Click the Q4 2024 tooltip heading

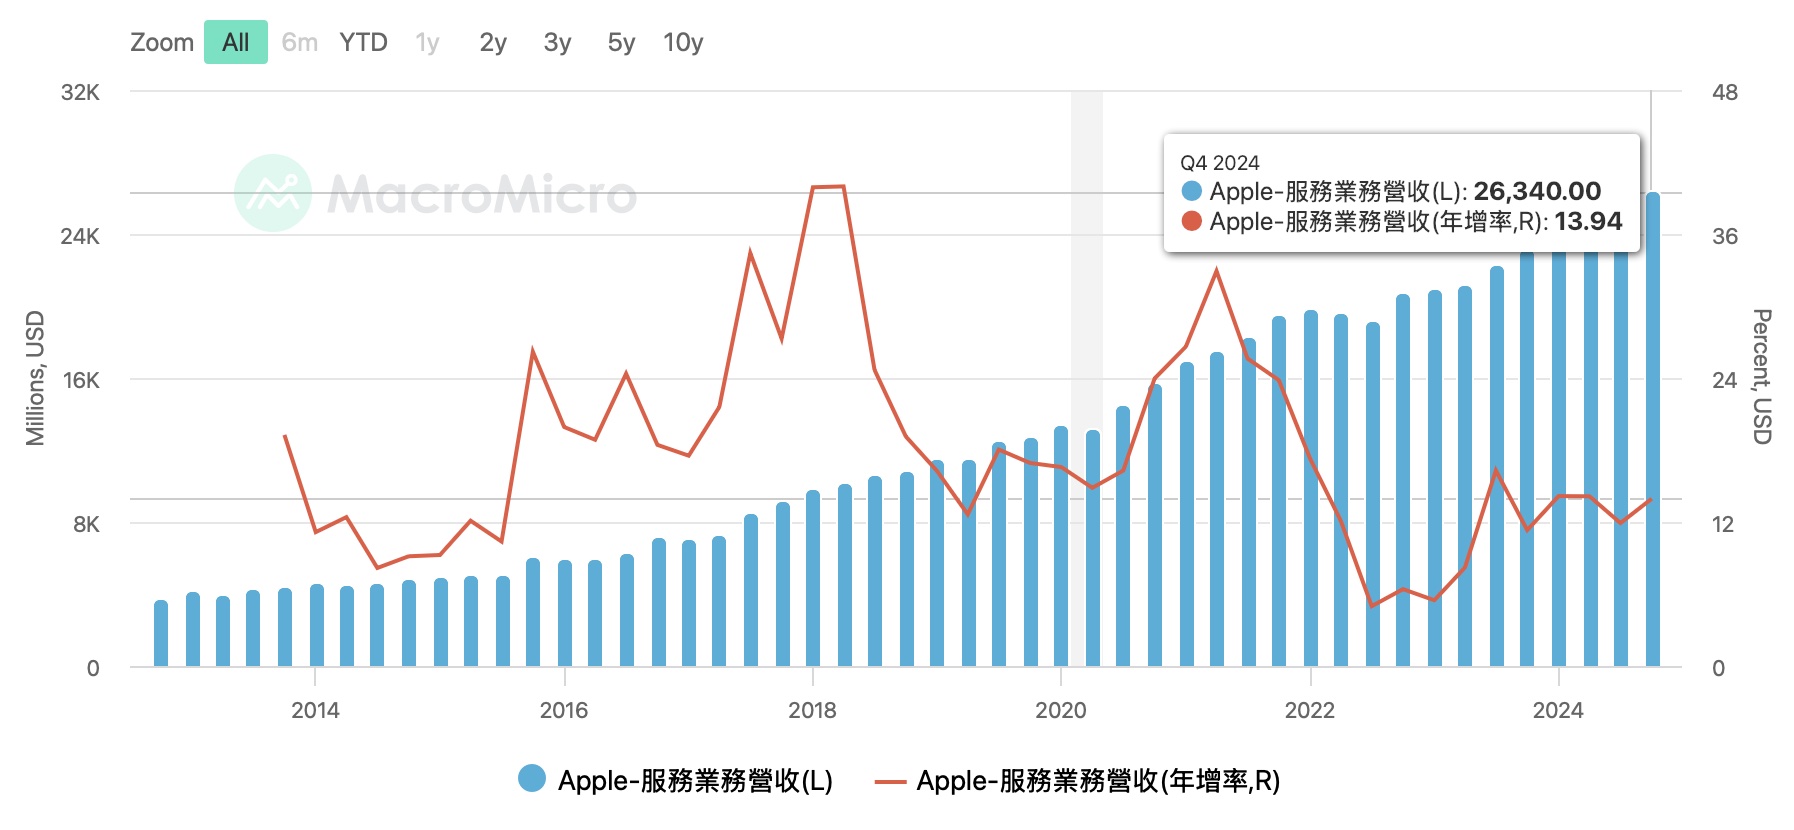[x=1219, y=162]
